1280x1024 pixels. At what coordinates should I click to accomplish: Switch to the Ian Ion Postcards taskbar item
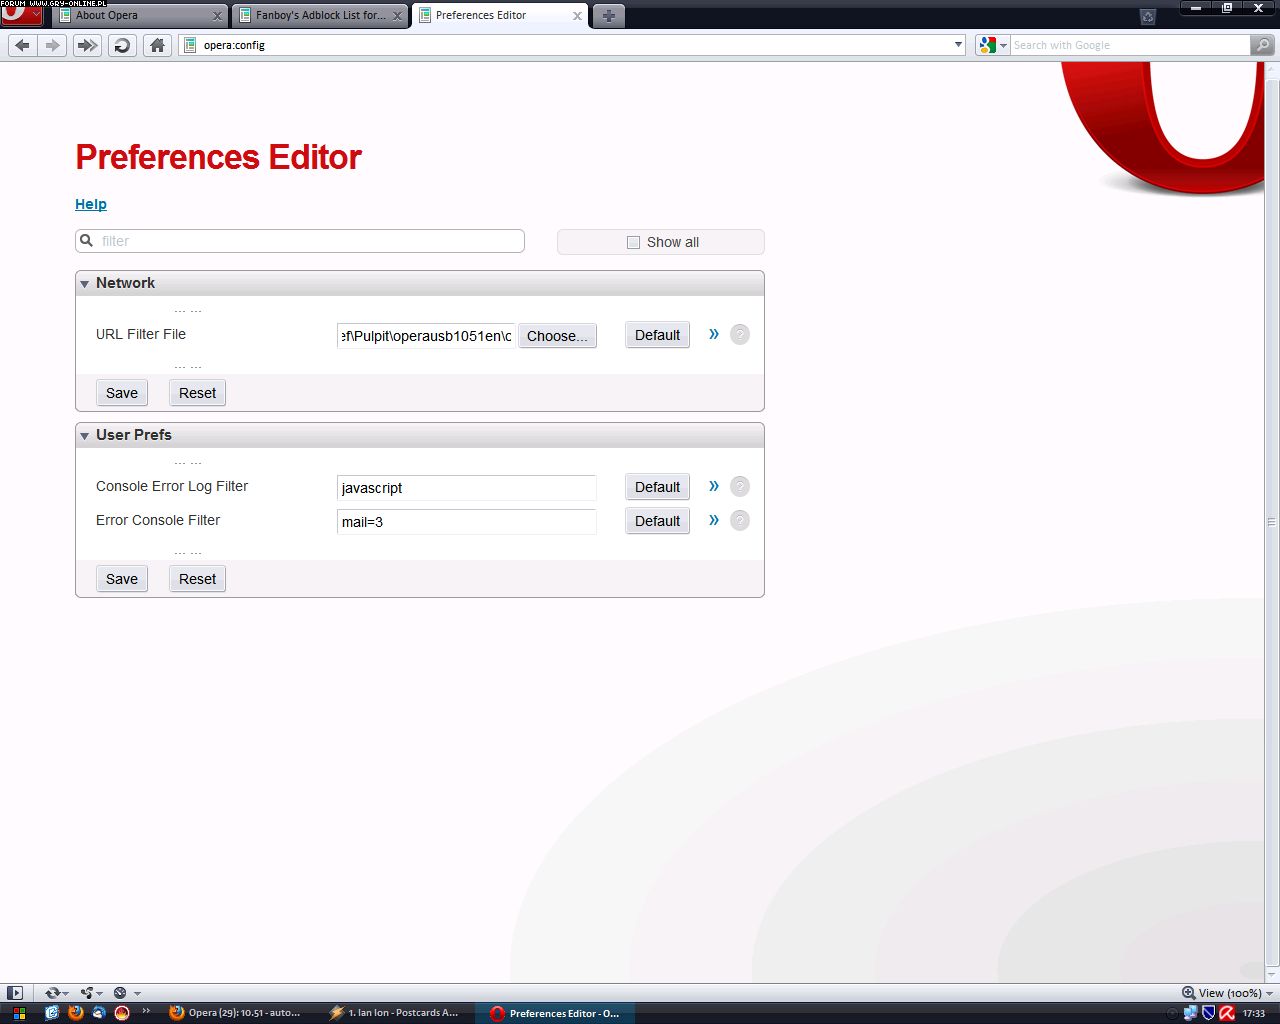click(394, 1013)
